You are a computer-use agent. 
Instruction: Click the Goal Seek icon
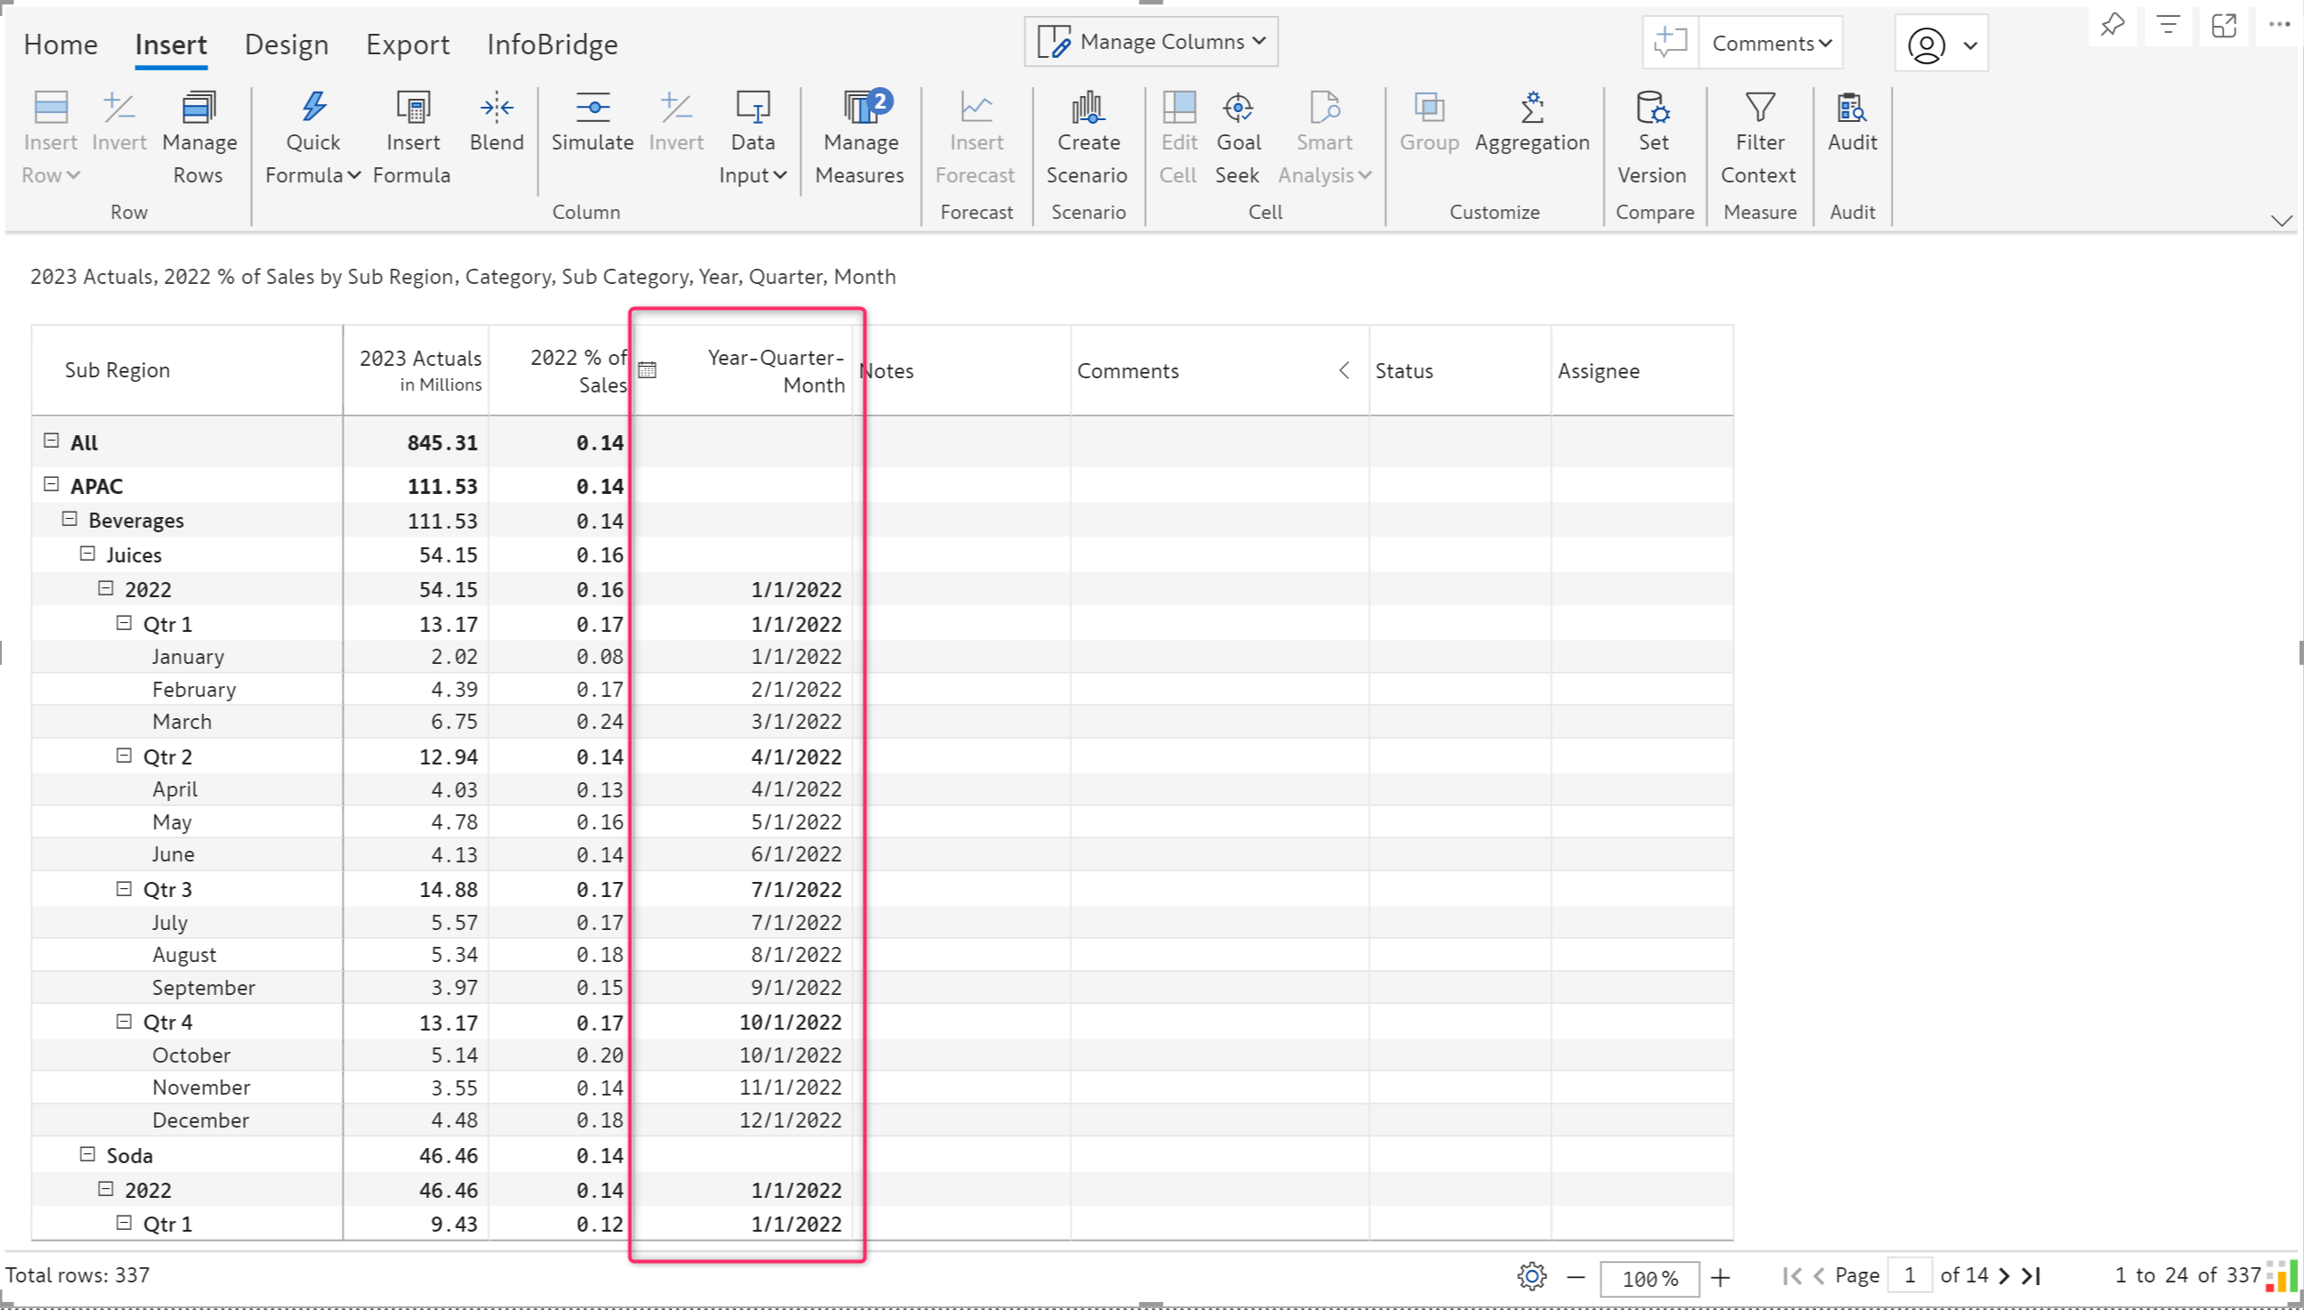pyautogui.click(x=1237, y=108)
